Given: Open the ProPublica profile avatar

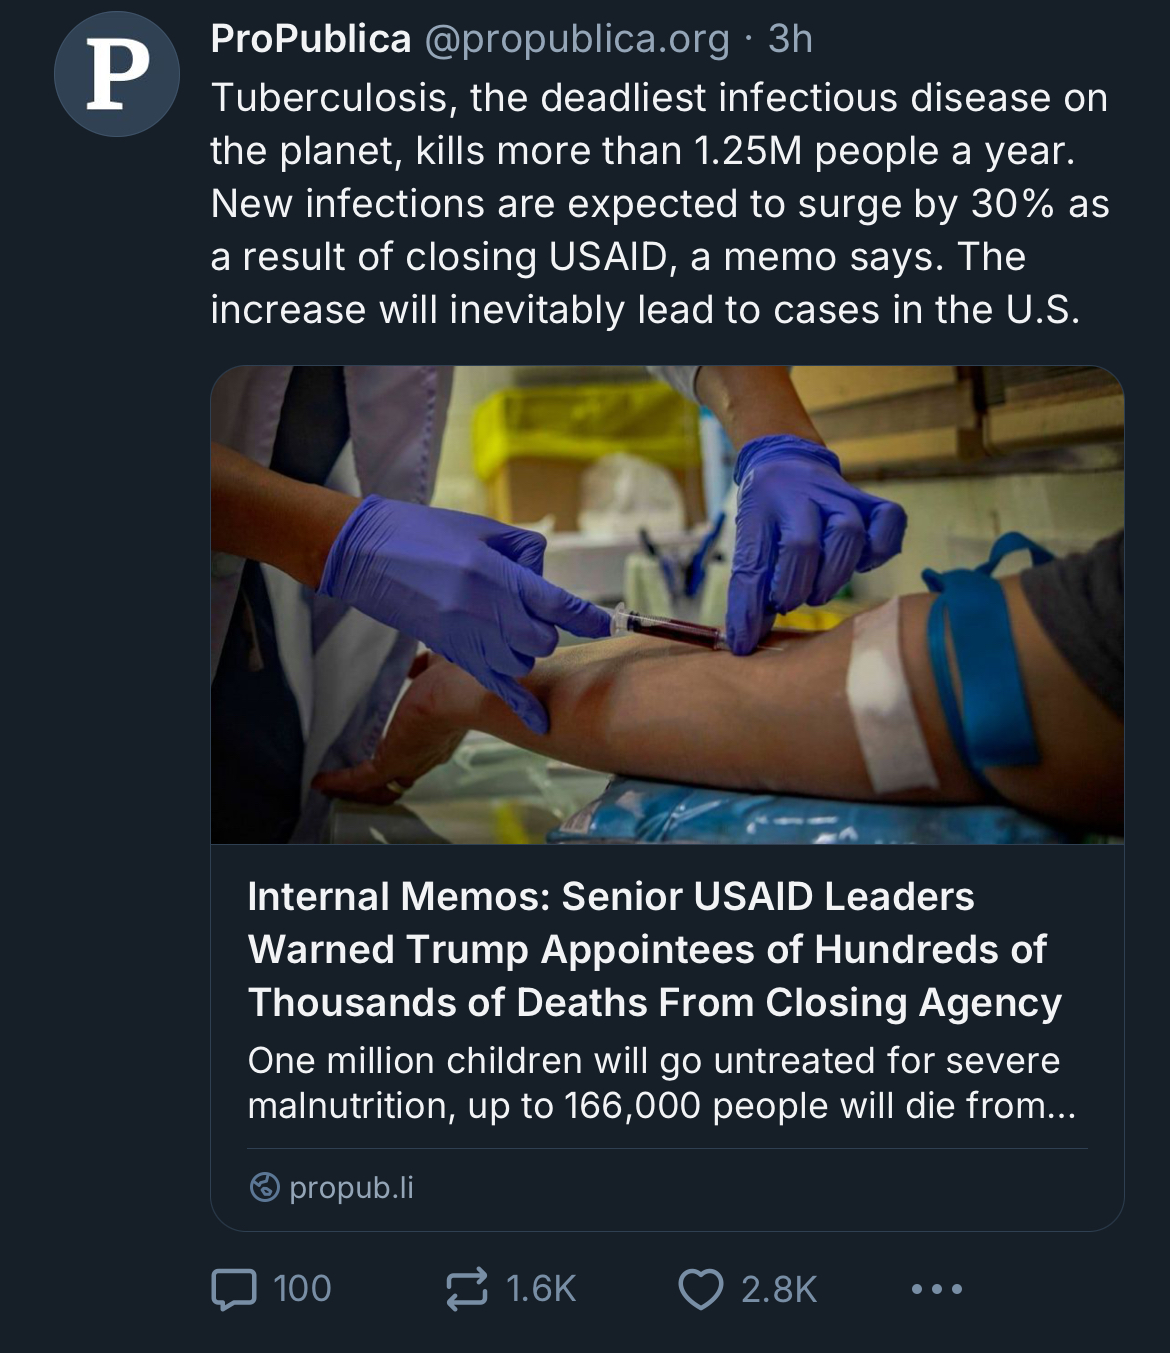Looking at the screenshot, I should point(116,74).
